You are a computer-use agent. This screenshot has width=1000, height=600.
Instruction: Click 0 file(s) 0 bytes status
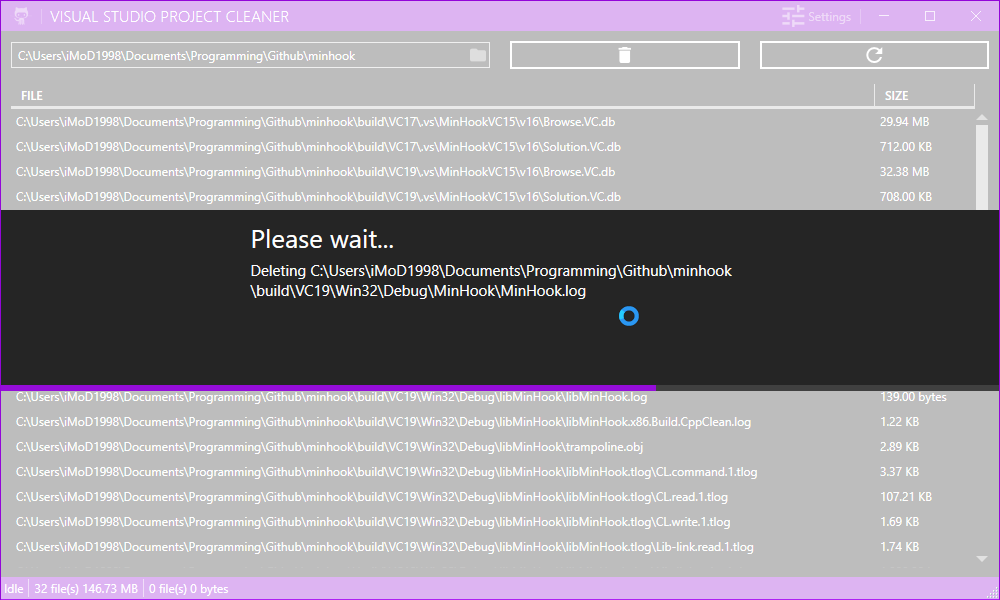click(x=188, y=589)
